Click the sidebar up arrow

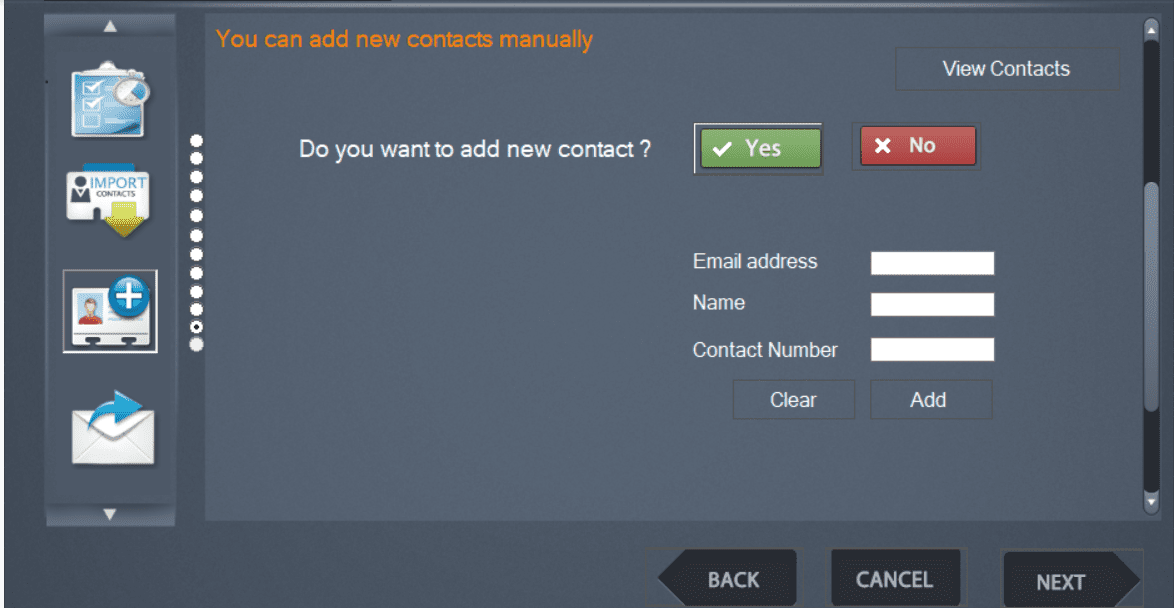(x=110, y=26)
